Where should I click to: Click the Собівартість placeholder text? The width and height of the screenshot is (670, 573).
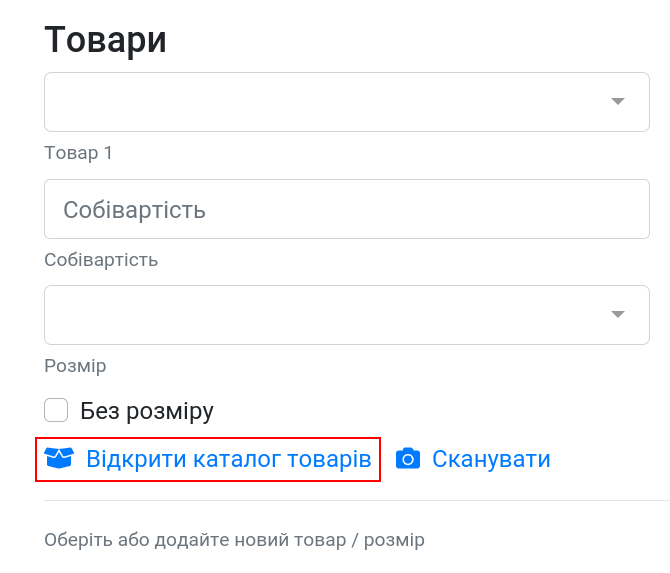(x=135, y=210)
